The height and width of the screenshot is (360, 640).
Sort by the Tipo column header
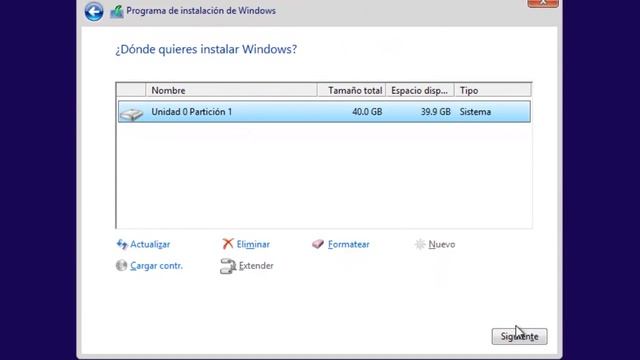[493, 90]
